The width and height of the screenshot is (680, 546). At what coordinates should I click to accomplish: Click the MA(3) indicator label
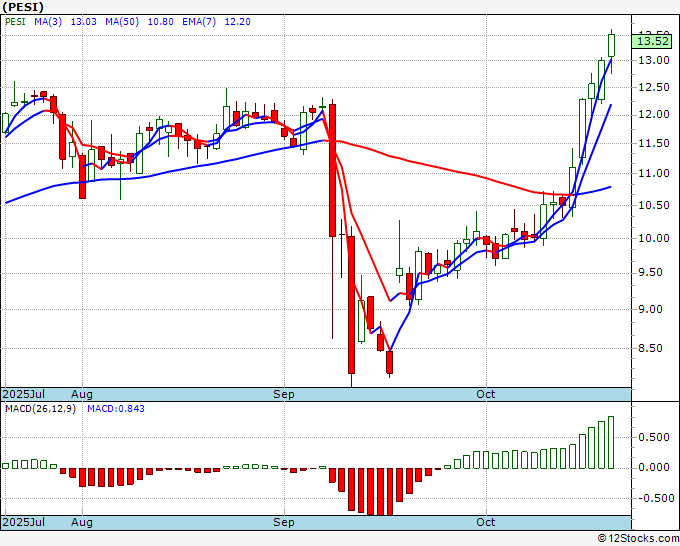tap(48, 22)
